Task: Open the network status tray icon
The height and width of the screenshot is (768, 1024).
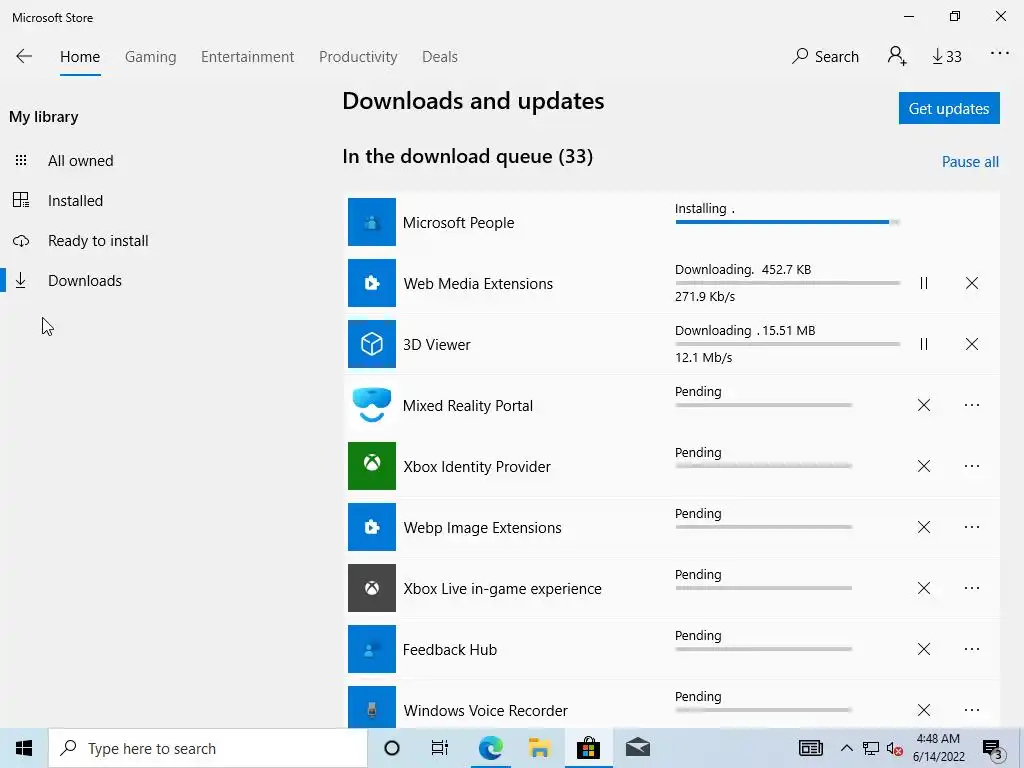Action: point(871,749)
